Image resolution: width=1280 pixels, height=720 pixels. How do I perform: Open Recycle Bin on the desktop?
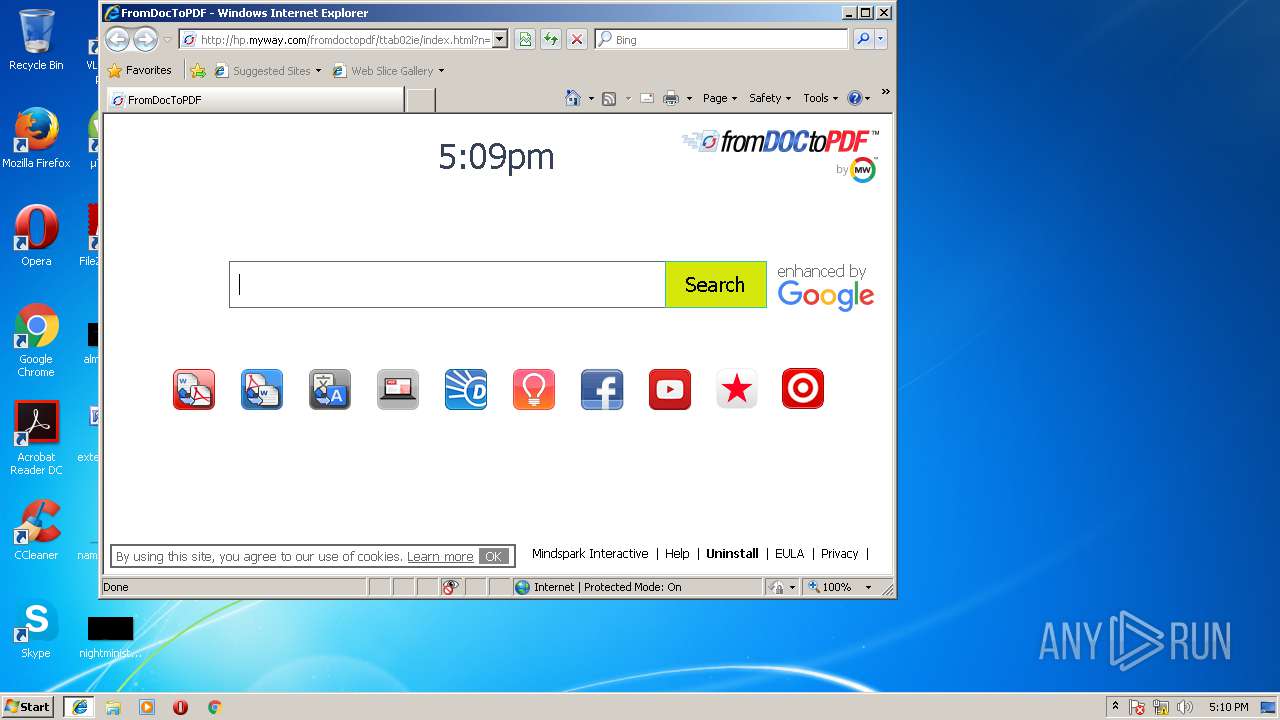tap(36, 40)
